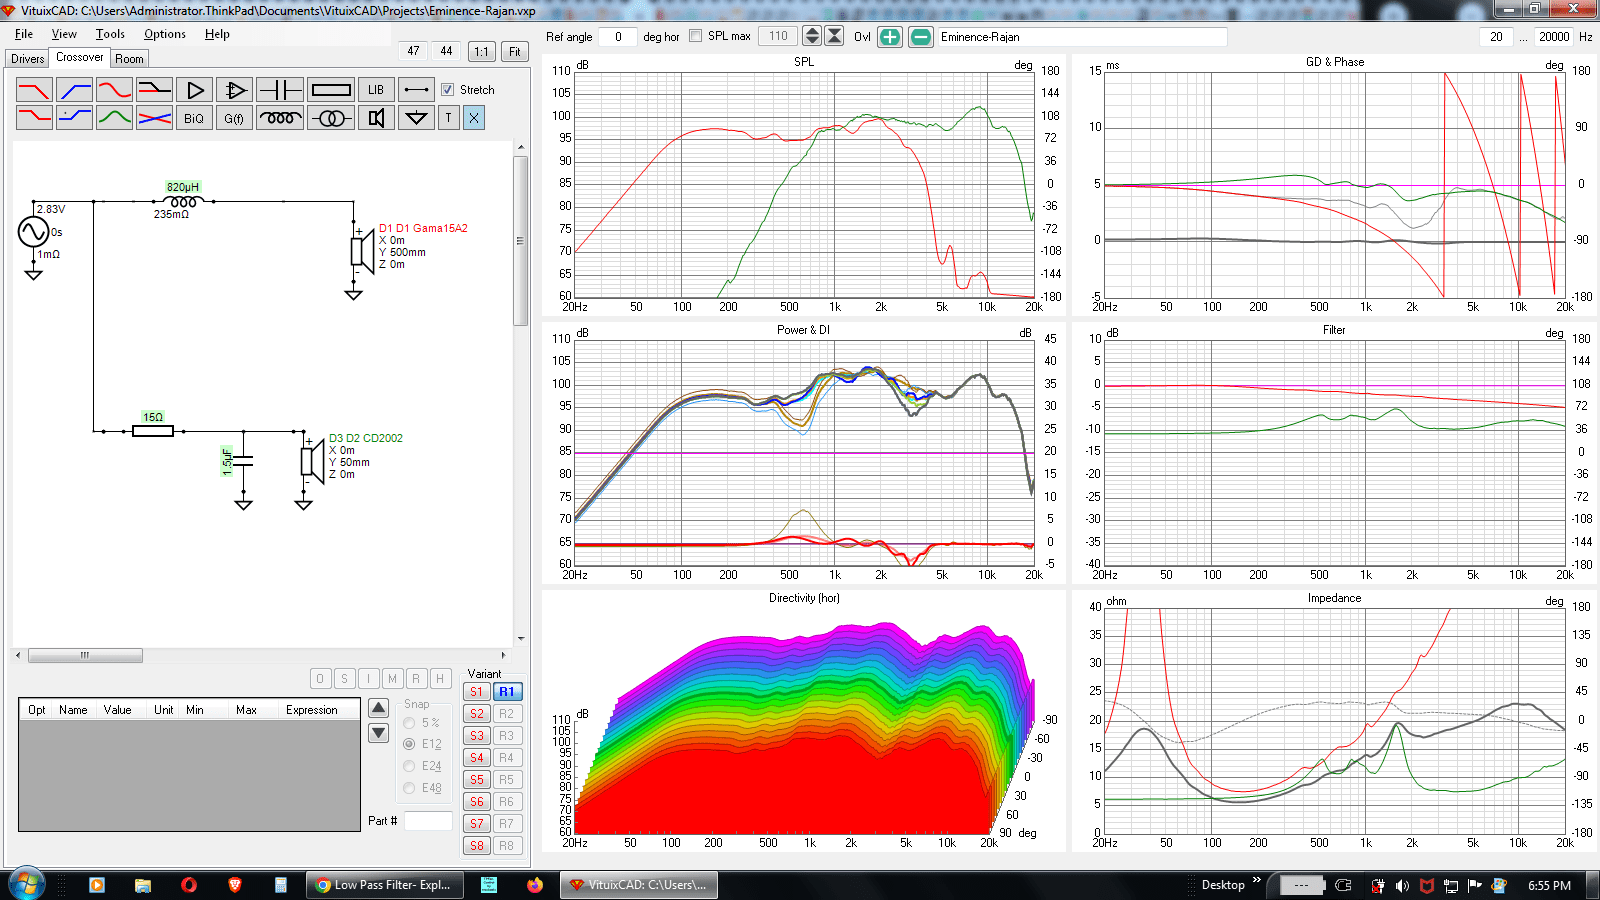Add a BiQ biquad block
Screen dimensions: 1600x900
[195, 118]
